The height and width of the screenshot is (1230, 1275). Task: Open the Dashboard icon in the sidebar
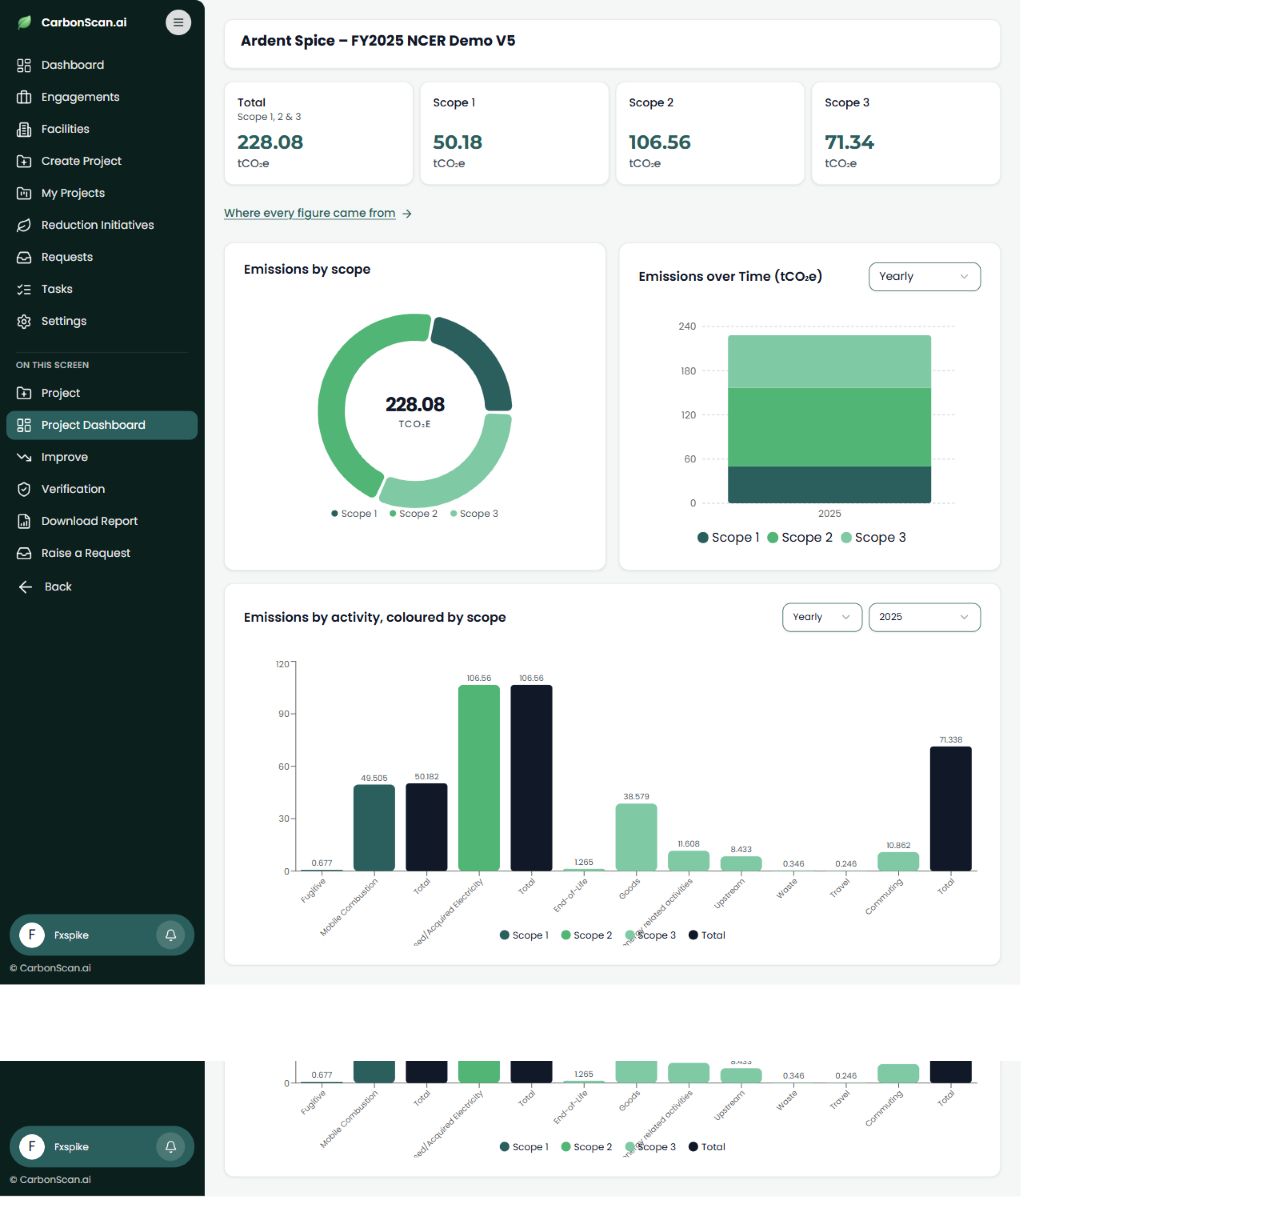pyautogui.click(x=24, y=65)
